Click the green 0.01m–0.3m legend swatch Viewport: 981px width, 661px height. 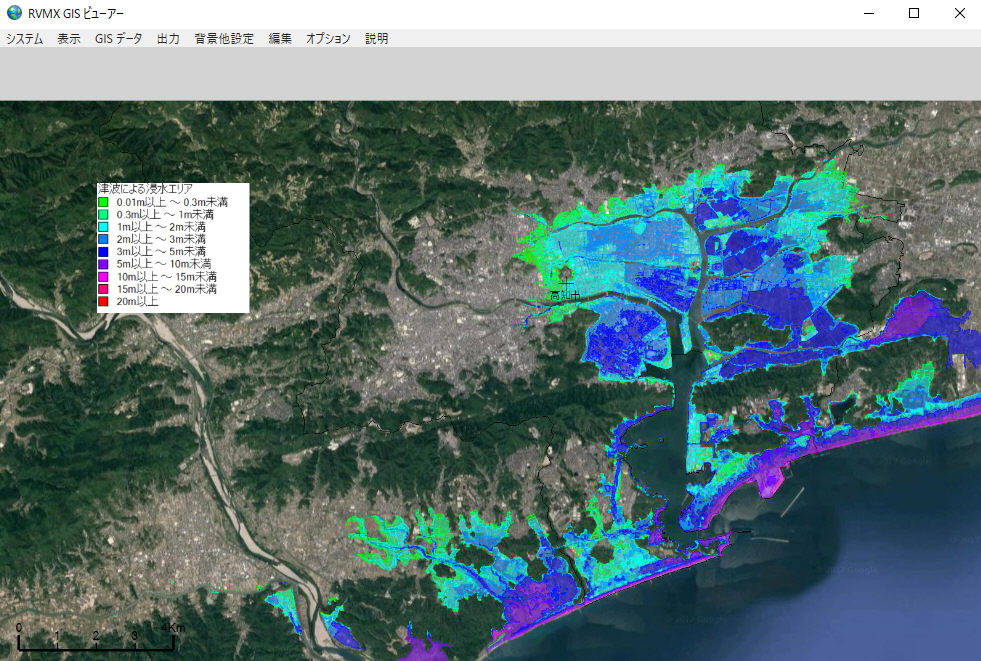click(x=103, y=203)
